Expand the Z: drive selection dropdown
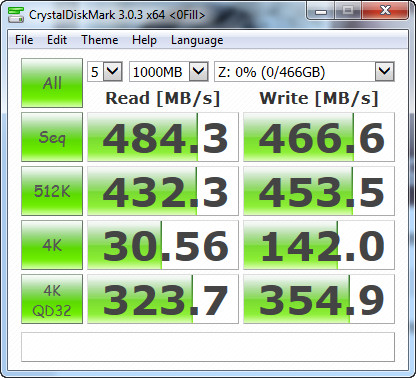Screen dimensions: 416x378 point(304,71)
